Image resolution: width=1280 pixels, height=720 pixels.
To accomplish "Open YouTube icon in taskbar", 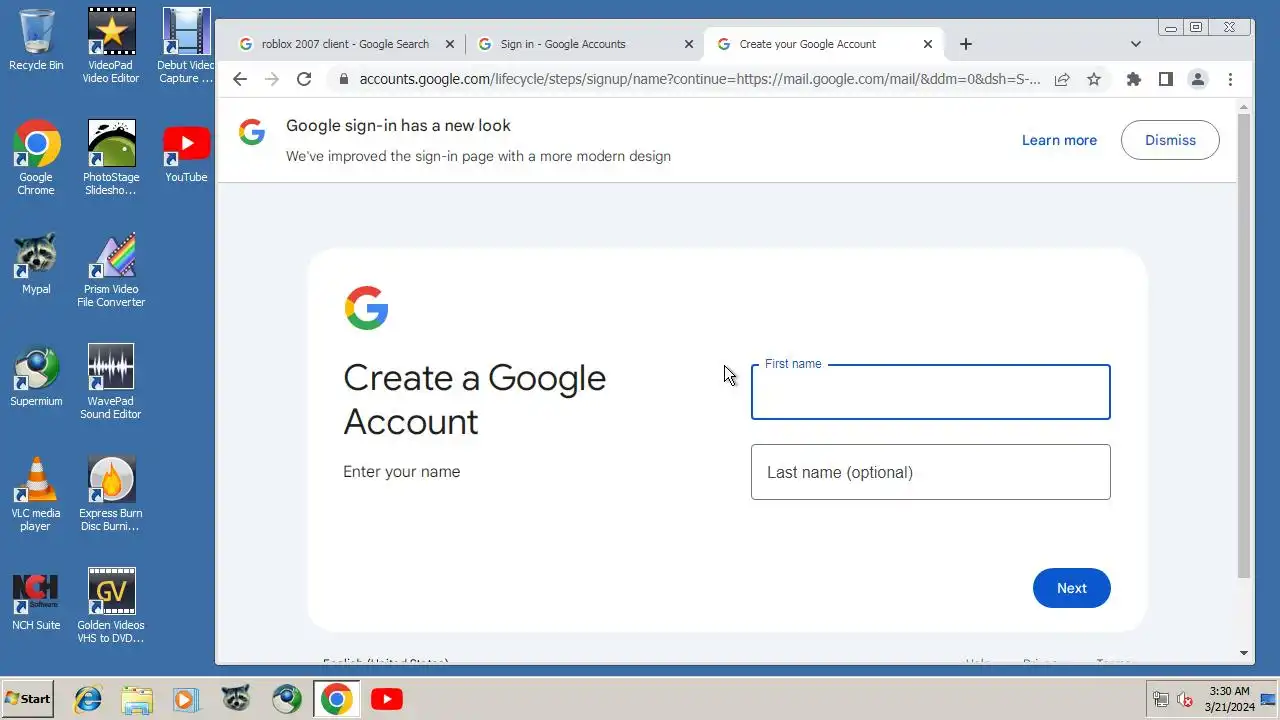I will [x=386, y=699].
